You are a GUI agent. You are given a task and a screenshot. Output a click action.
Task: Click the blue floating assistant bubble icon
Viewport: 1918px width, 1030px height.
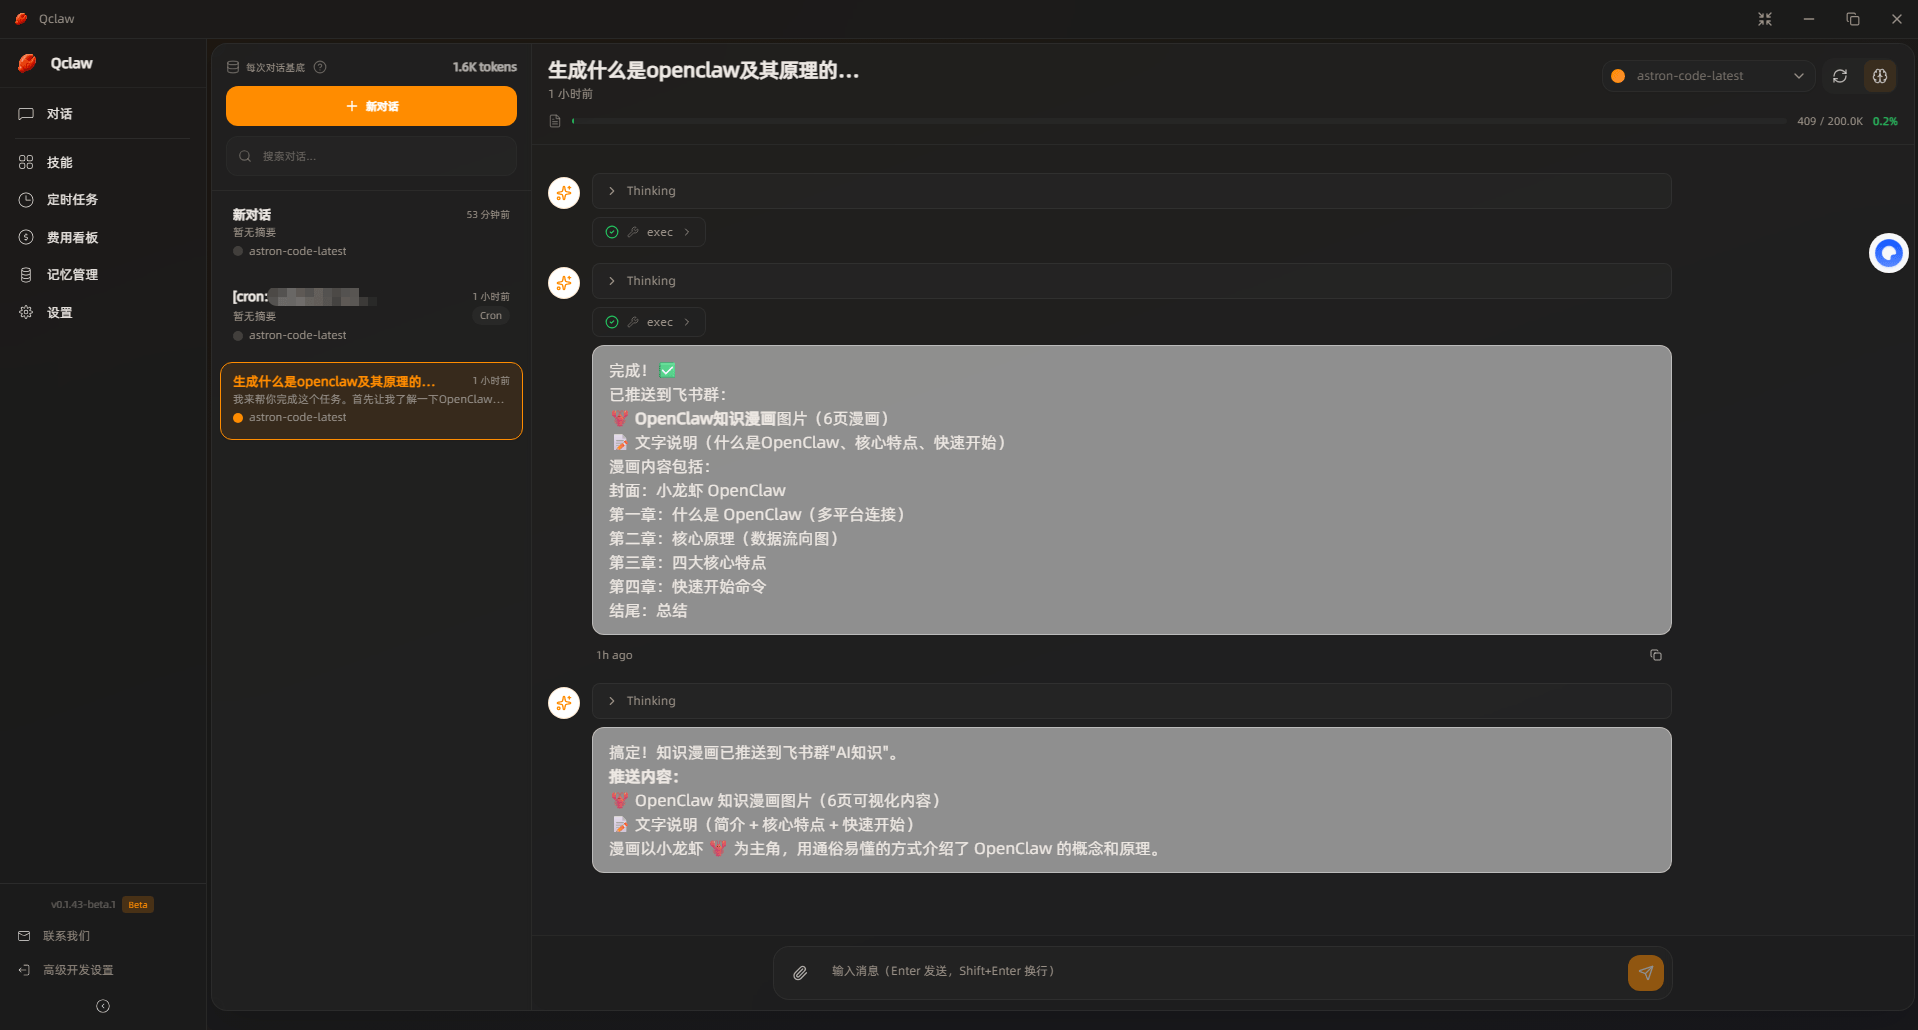[1888, 253]
